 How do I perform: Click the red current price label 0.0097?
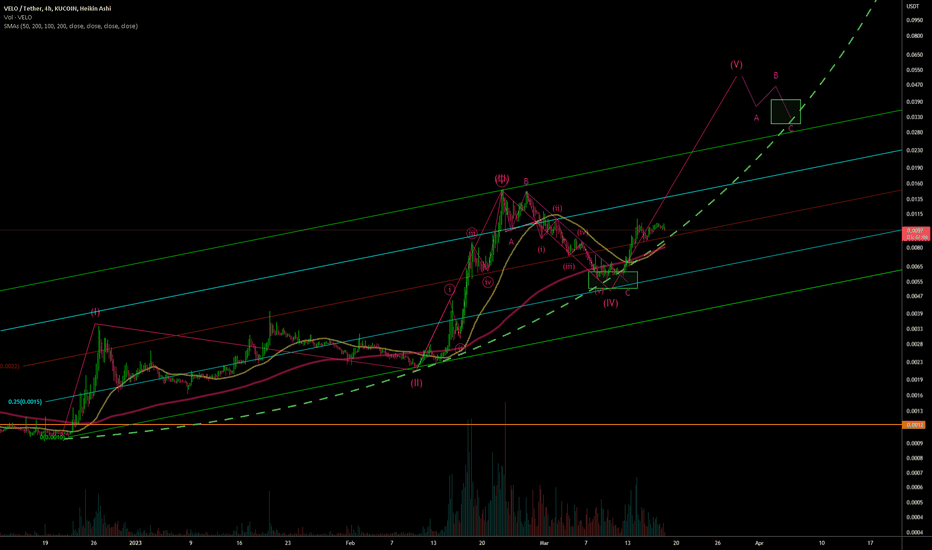916,234
